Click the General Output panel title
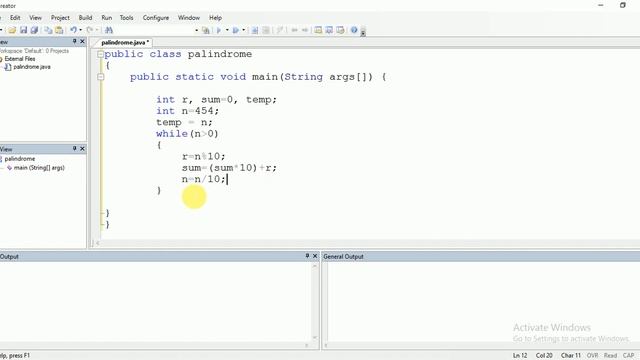 (343, 257)
